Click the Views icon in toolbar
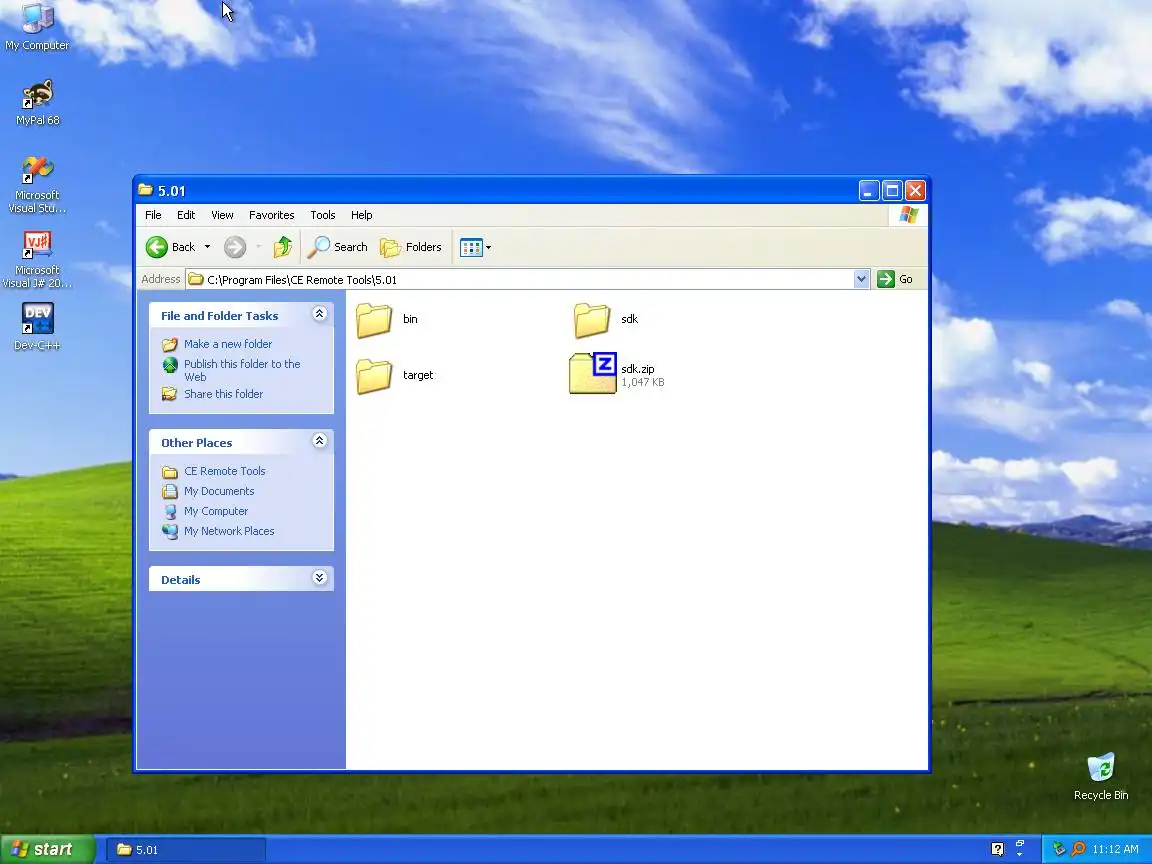The width and height of the screenshot is (1152, 864). 471,248
